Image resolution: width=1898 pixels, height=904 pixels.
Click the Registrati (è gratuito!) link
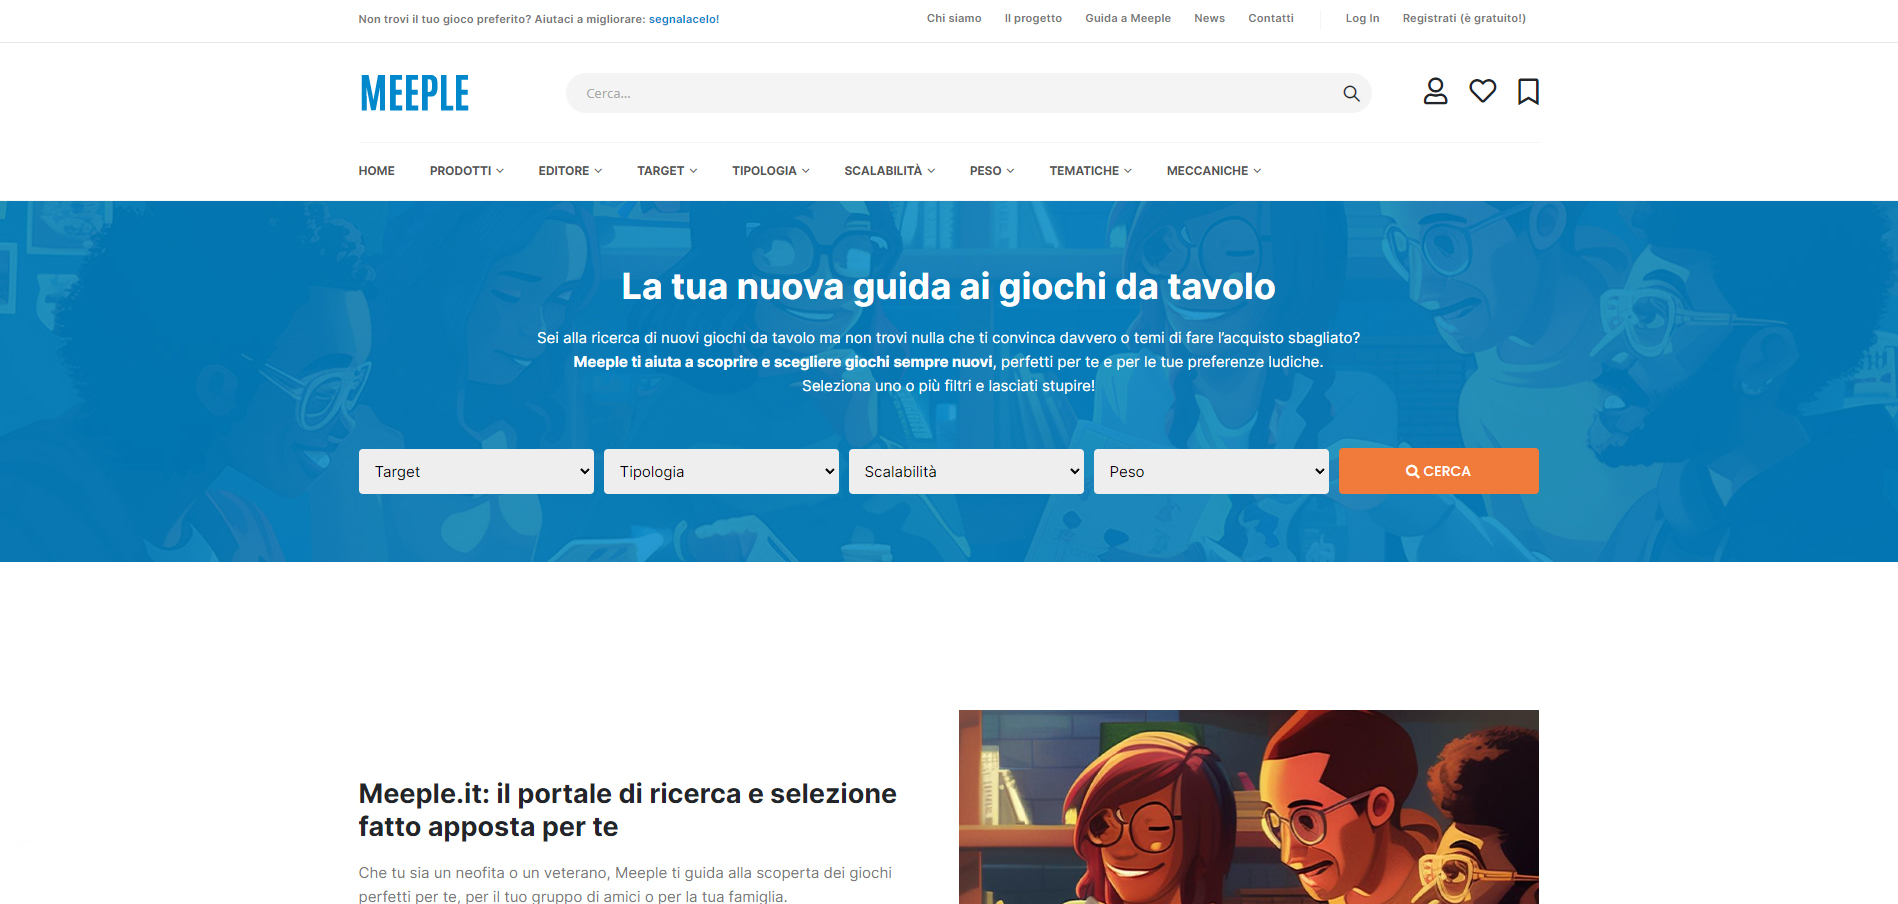click(1463, 18)
